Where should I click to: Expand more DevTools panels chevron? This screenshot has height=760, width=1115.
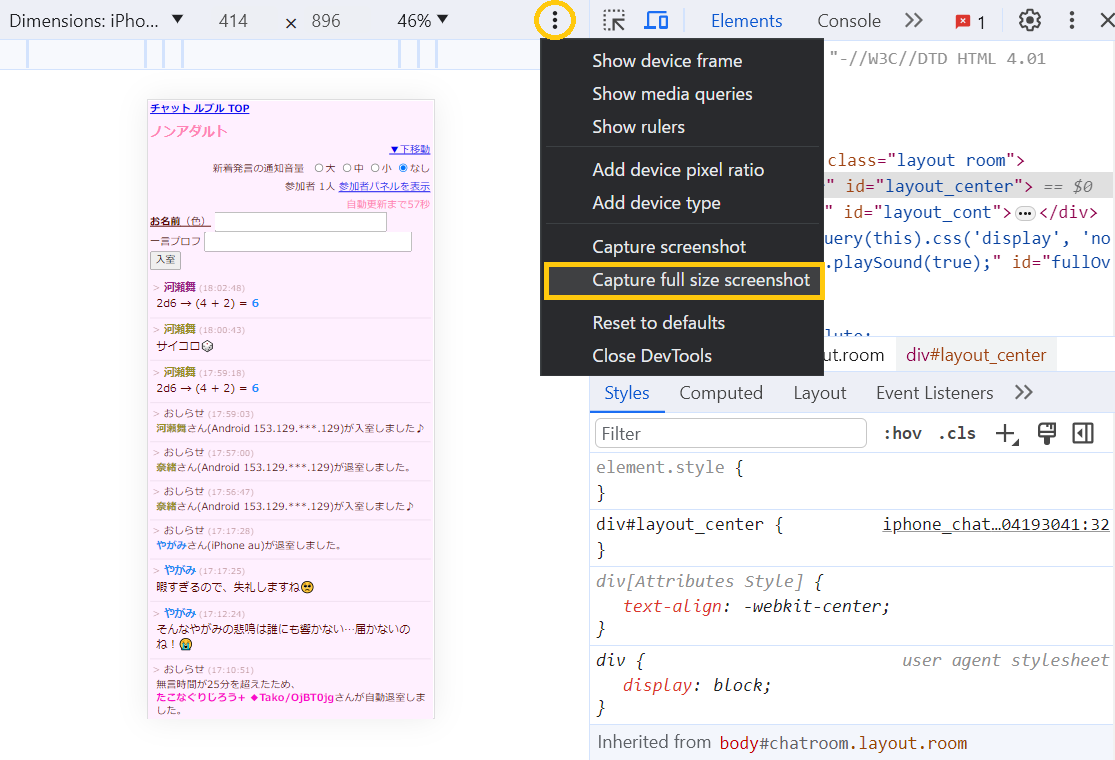pos(913,20)
